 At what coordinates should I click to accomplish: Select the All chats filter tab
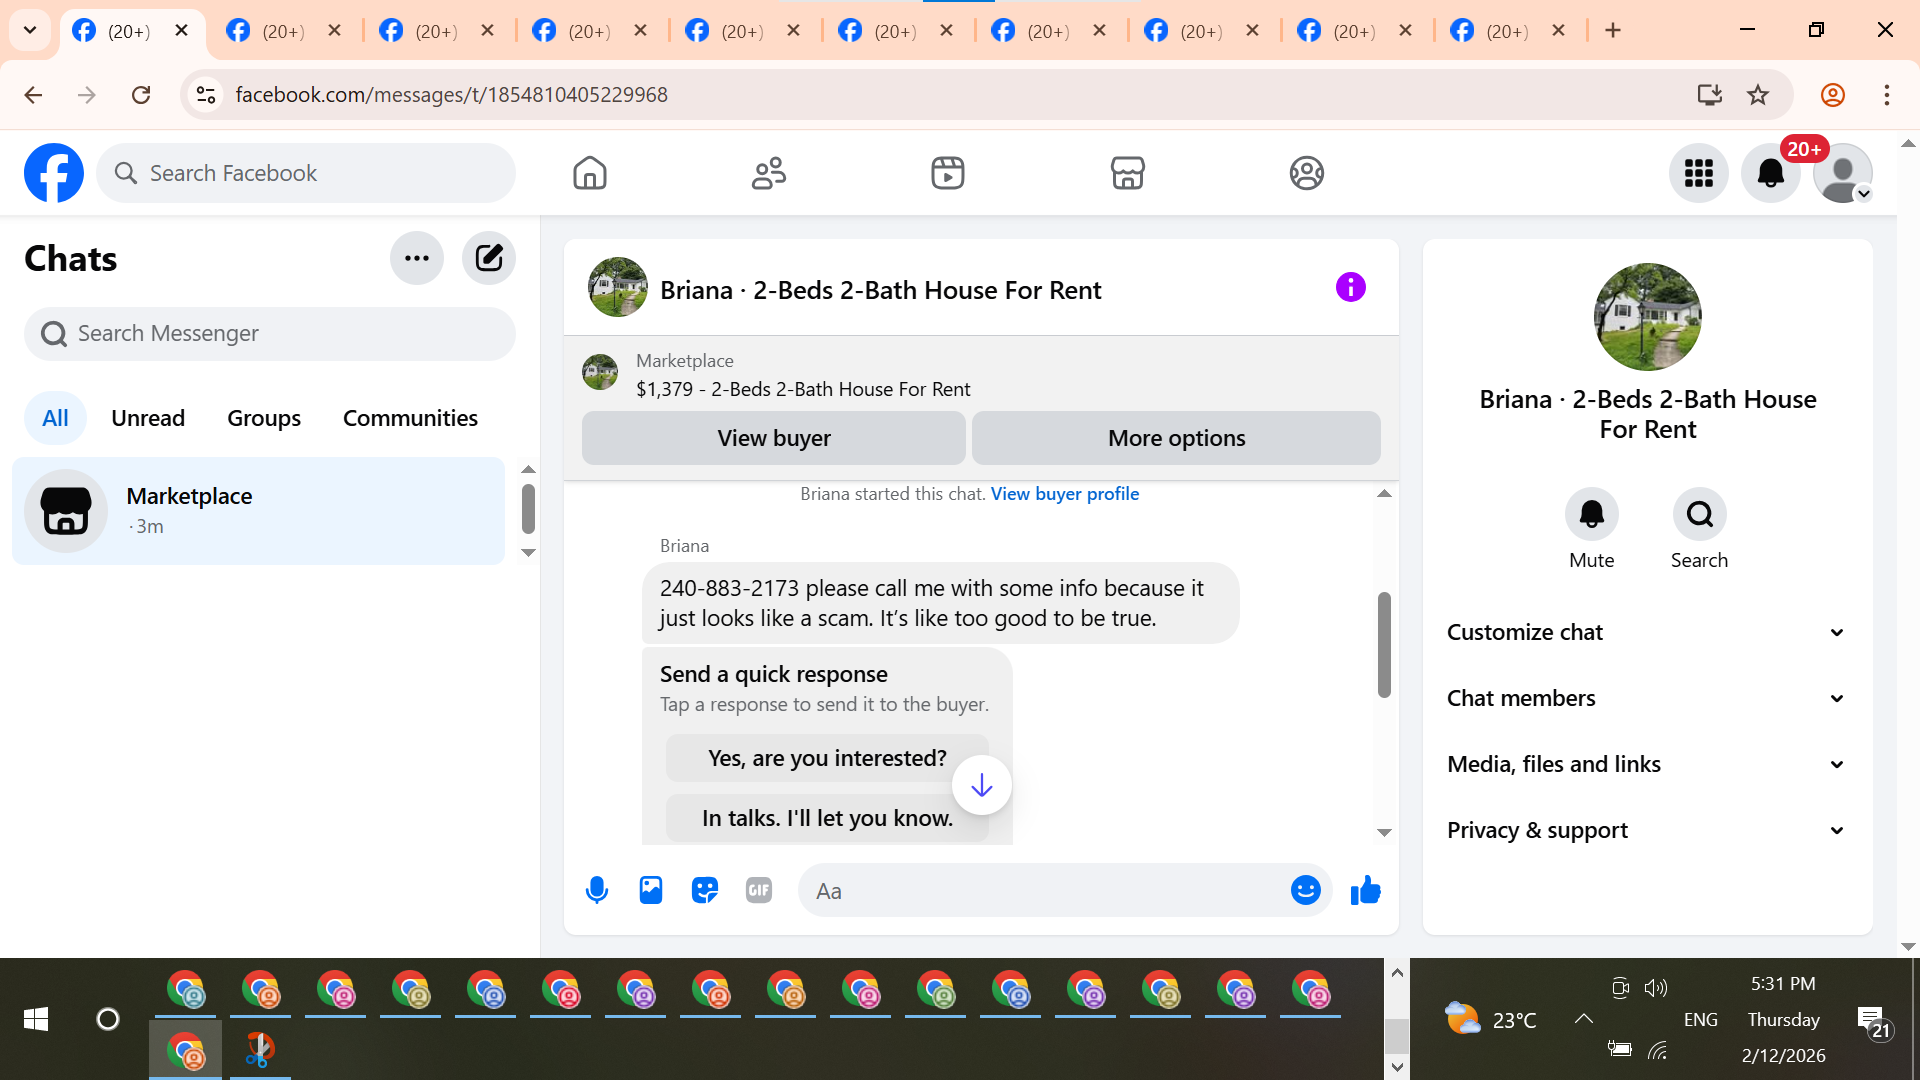(55, 418)
